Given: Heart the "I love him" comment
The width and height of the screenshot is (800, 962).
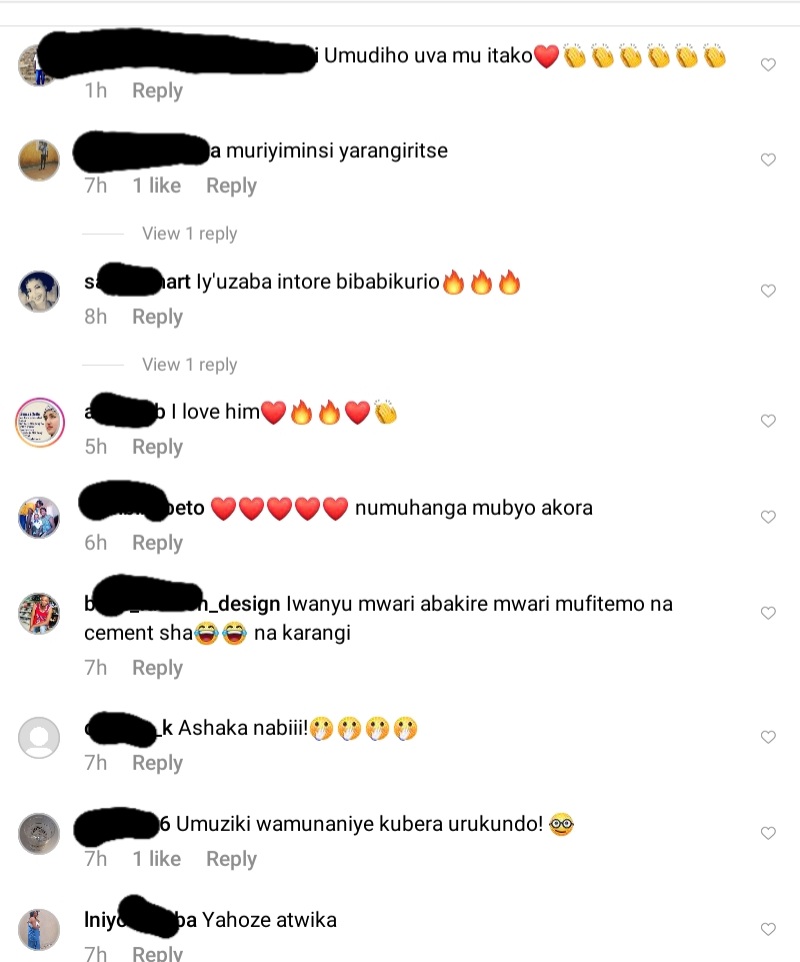Looking at the screenshot, I should click(x=768, y=421).
